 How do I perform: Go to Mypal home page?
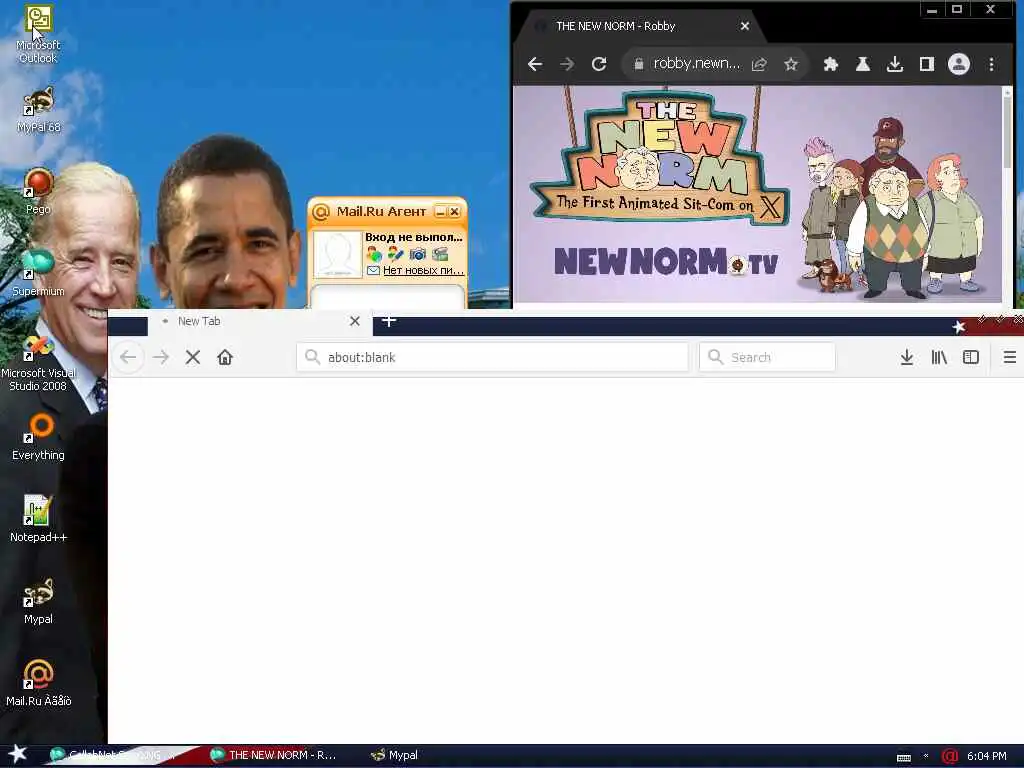click(225, 357)
